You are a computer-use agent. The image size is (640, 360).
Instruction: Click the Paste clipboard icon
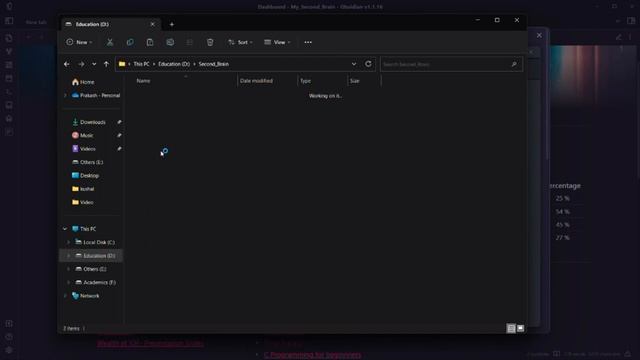point(150,42)
